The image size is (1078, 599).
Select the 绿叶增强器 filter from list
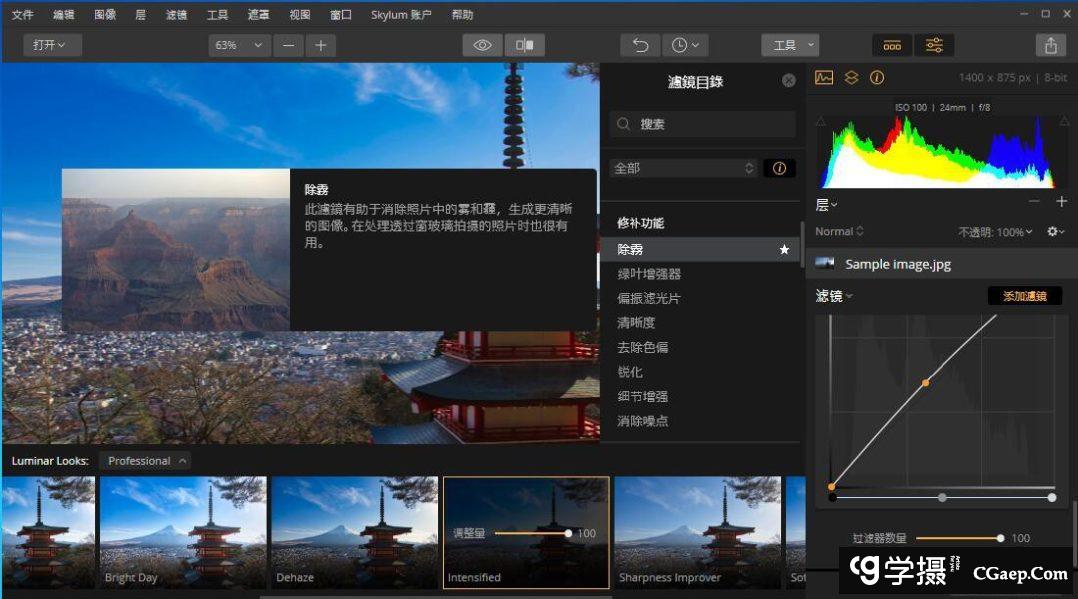click(x=649, y=274)
